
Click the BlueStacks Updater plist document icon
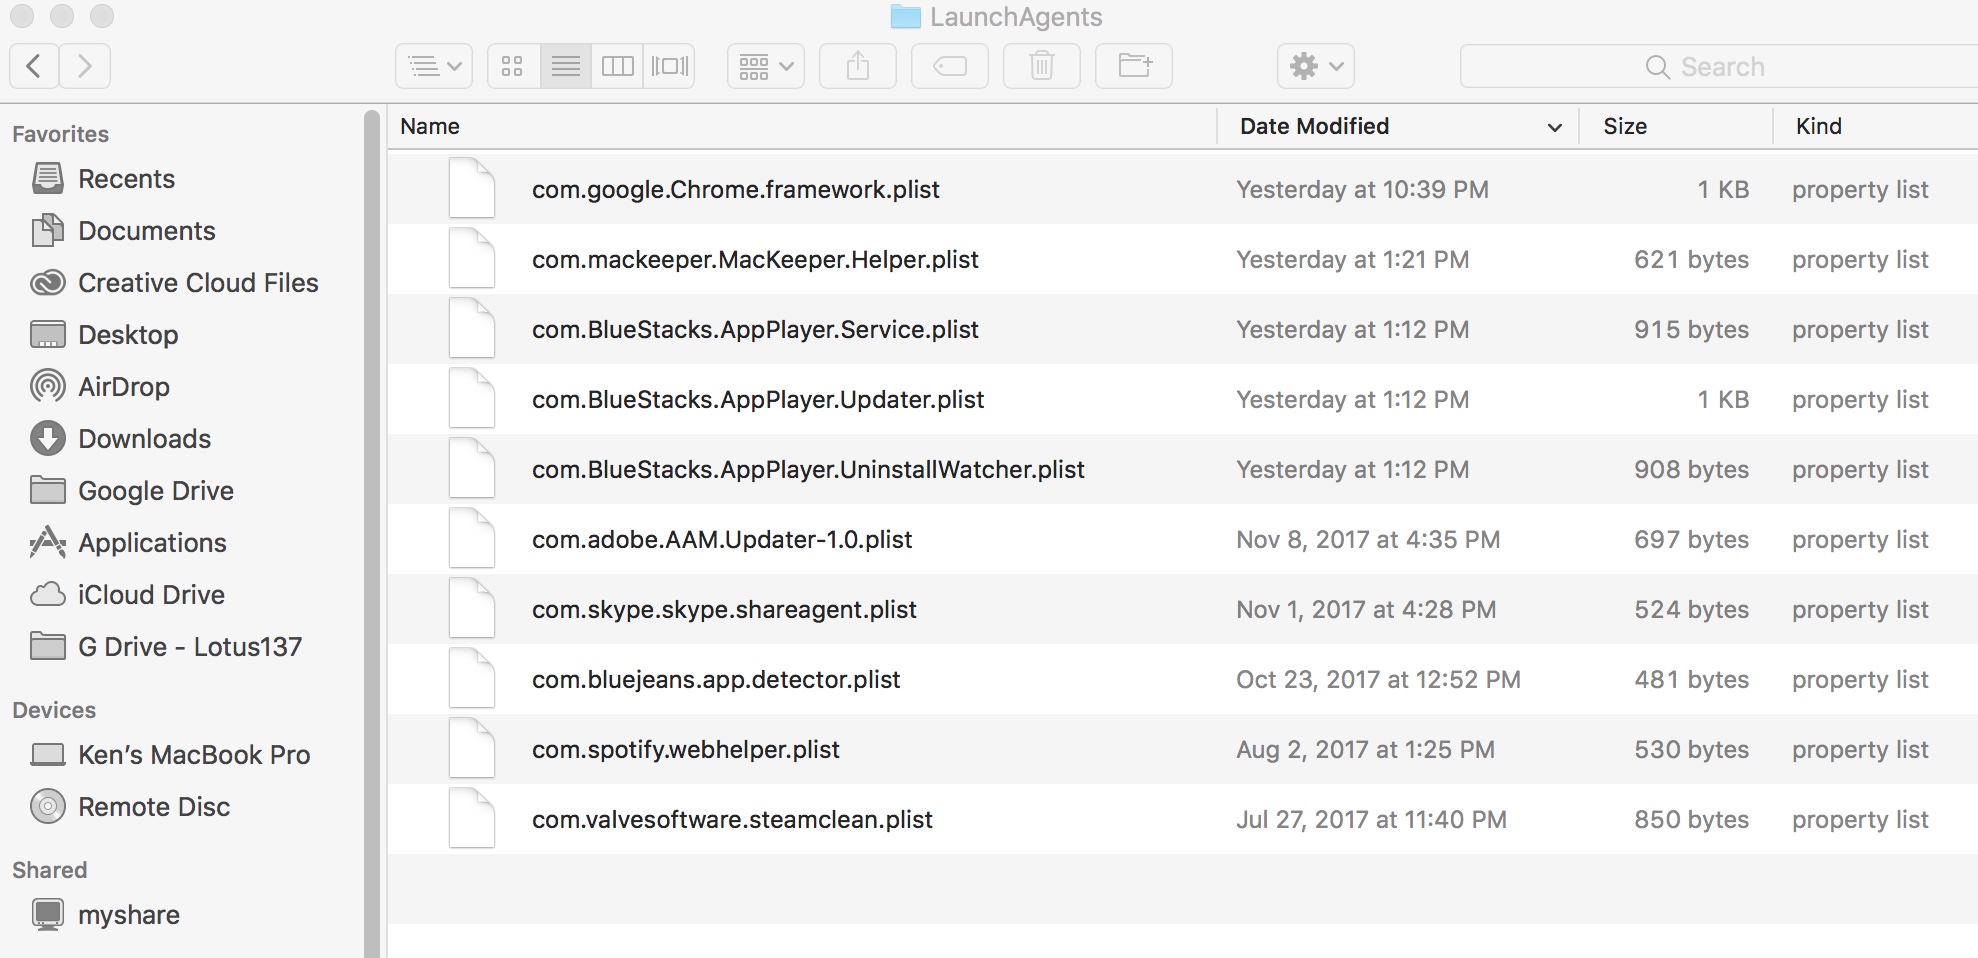472,398
